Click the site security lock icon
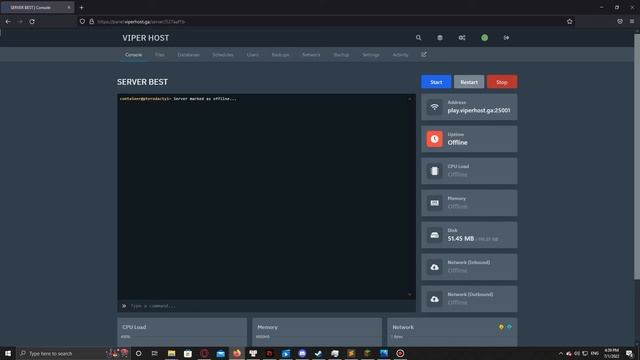Screen dimensions: 640x360 coord(91,21)
